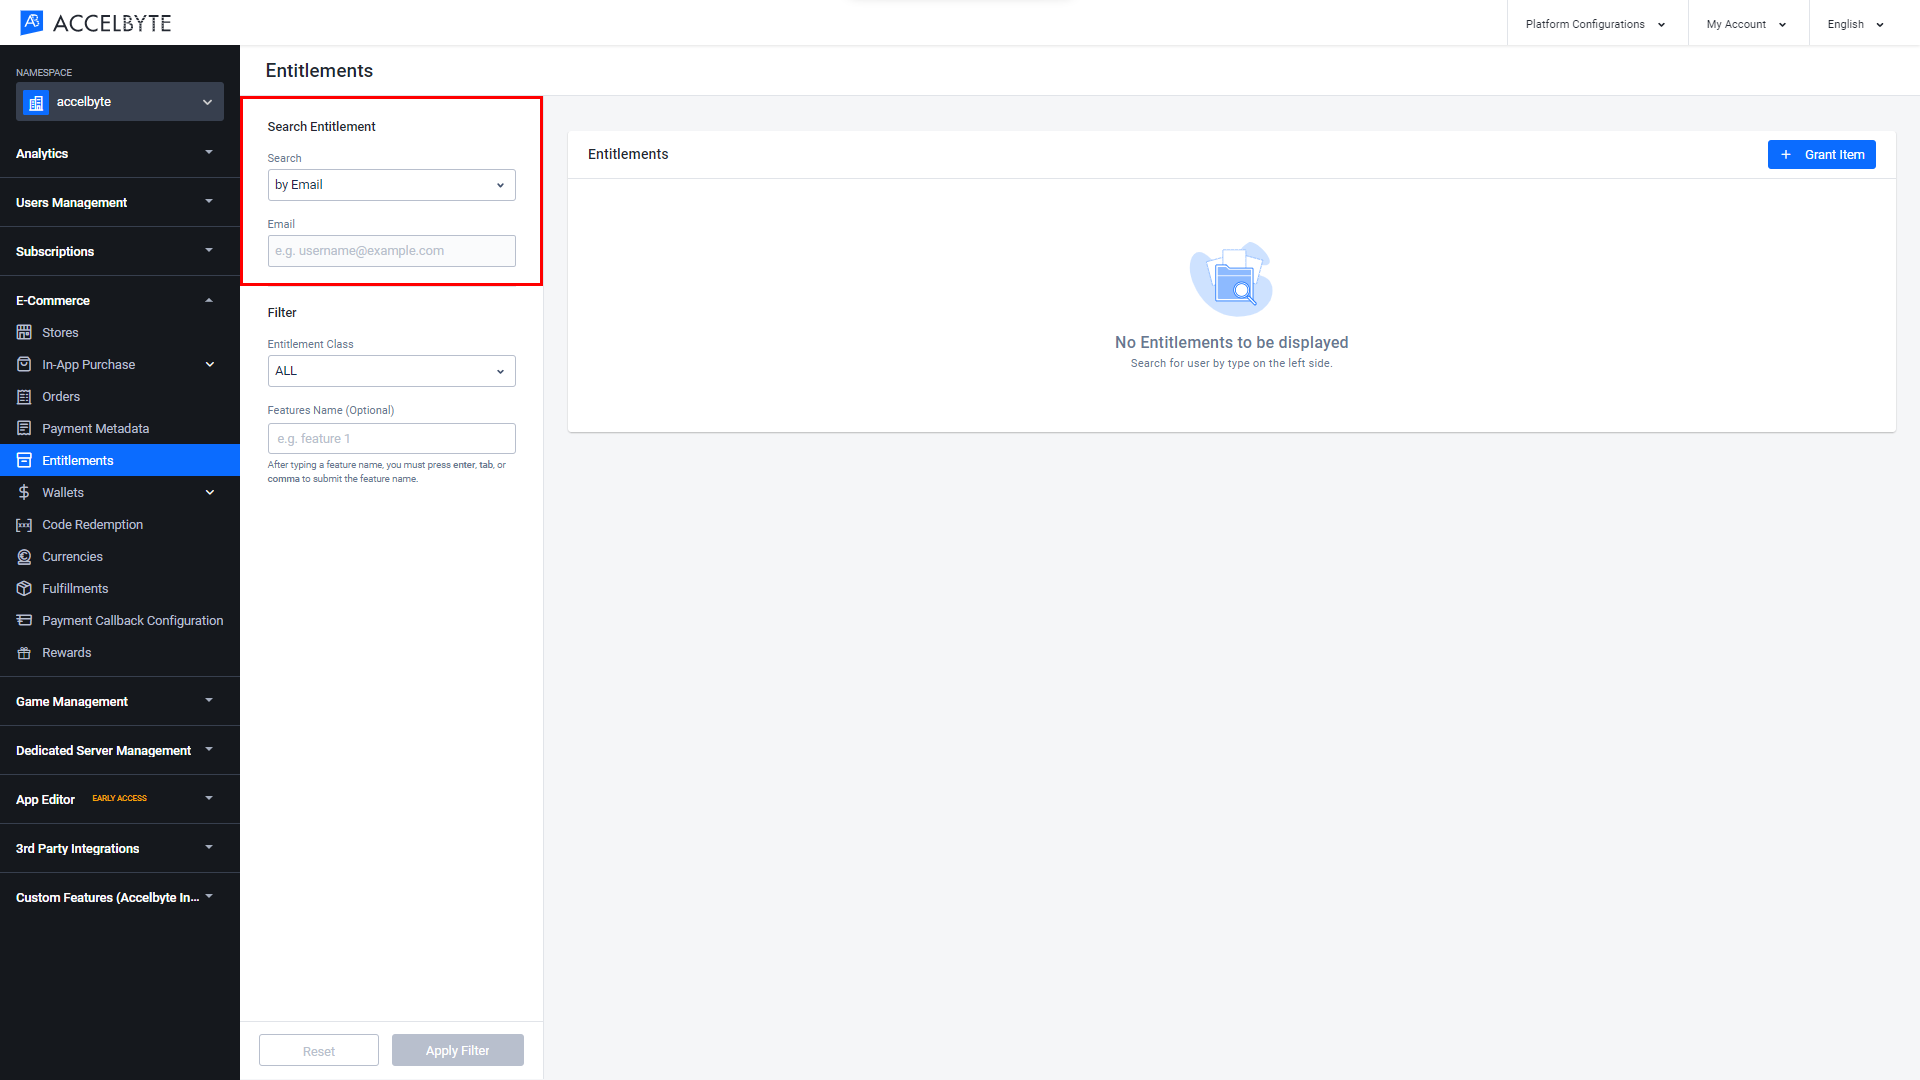Click the accelbyte namespace selector

tap(117, 102)
